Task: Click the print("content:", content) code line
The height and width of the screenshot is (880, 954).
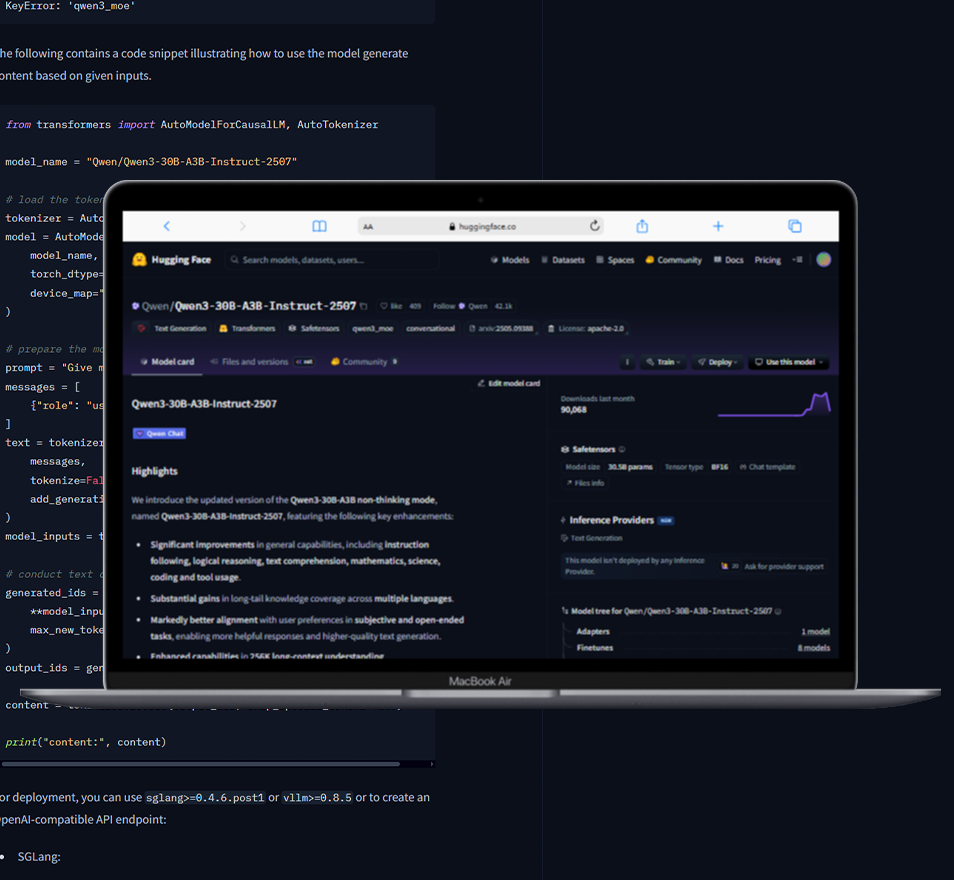Action: click(86, 742)
